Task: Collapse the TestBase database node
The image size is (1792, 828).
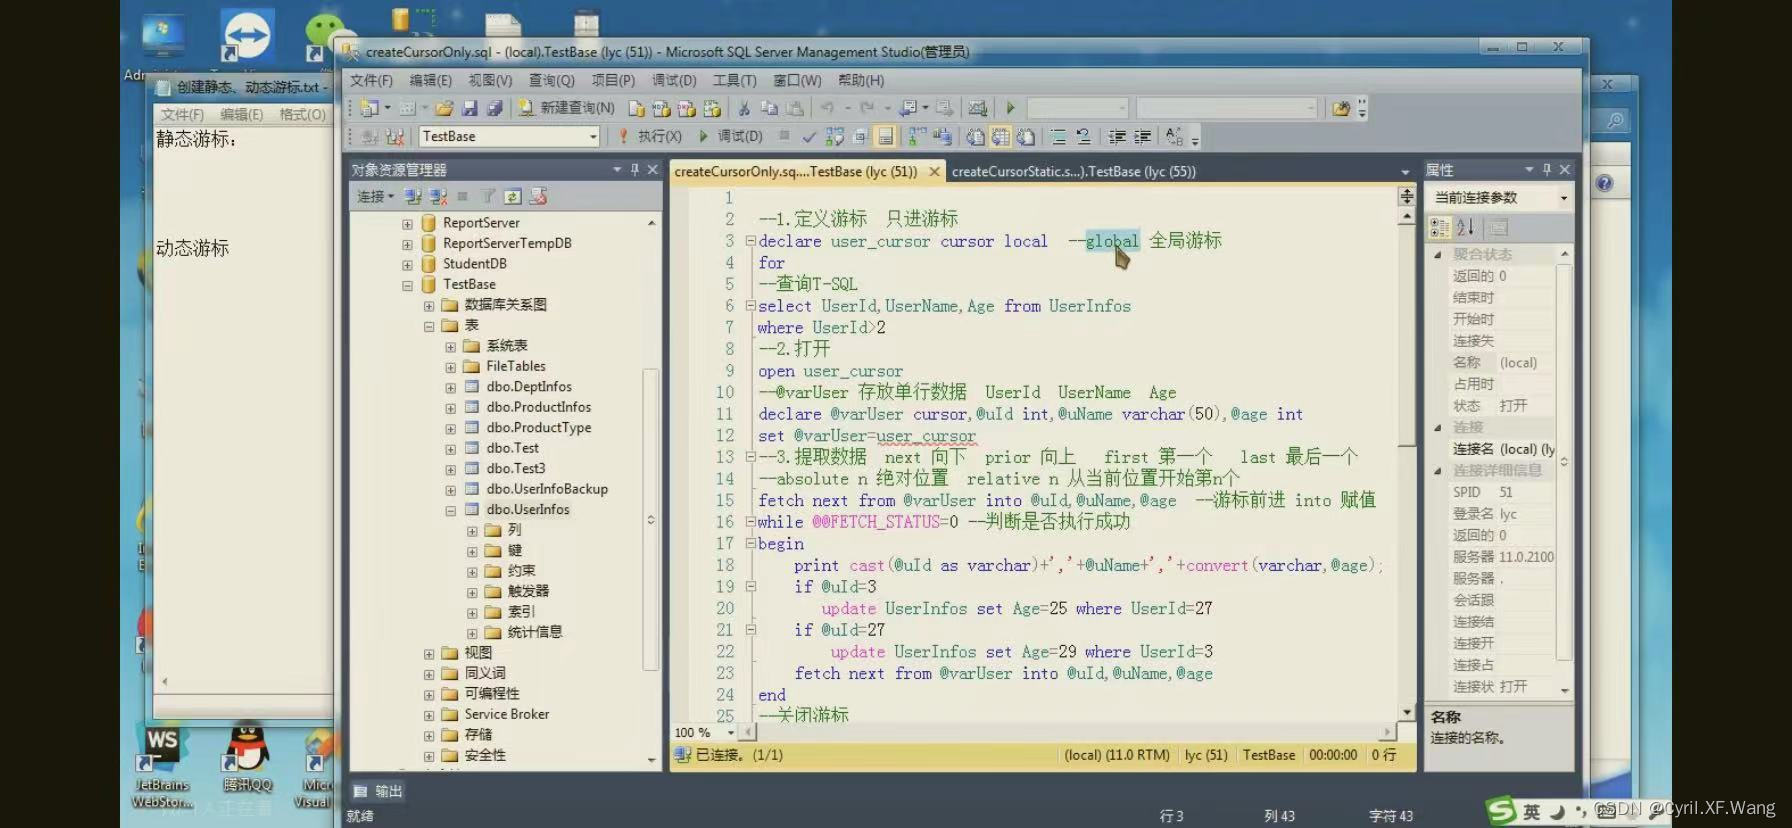Action: 407,285
